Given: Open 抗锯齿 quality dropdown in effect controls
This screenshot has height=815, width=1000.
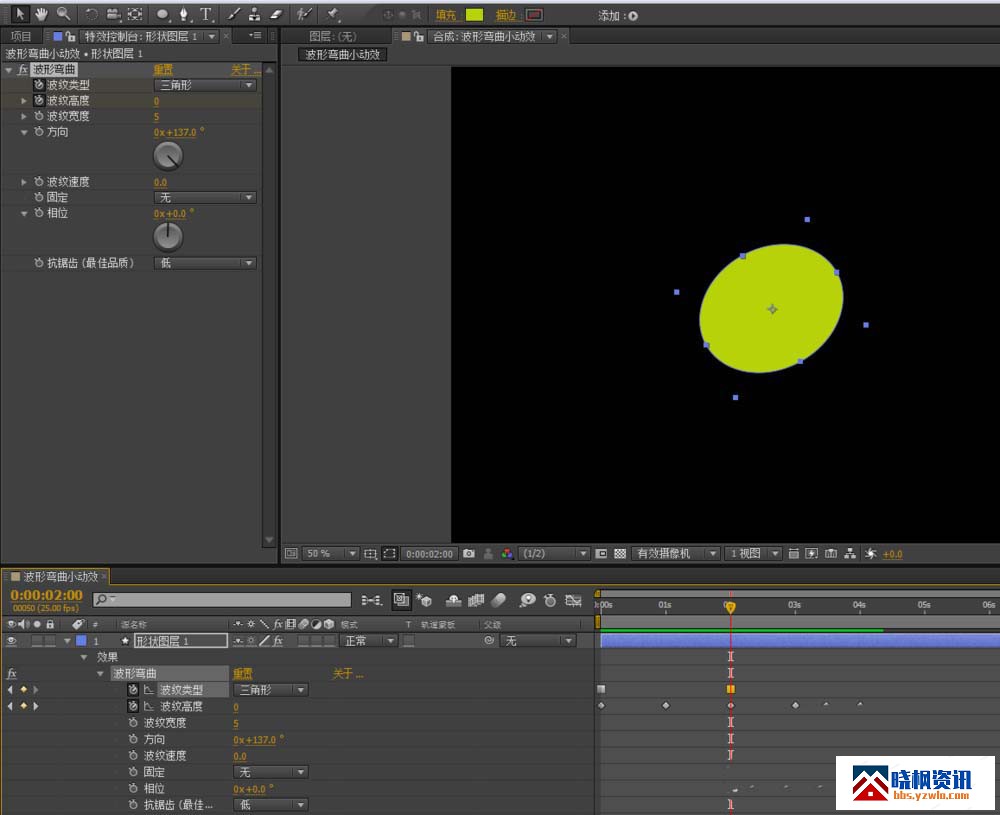Looking at the screenshot, I should 205,263.
